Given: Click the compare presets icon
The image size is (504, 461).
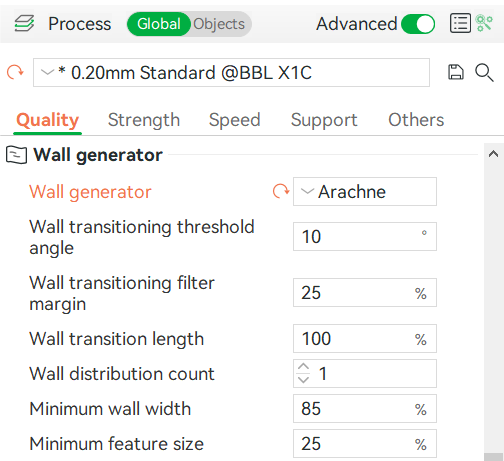Looking at the screenshot, I should 484,23.
